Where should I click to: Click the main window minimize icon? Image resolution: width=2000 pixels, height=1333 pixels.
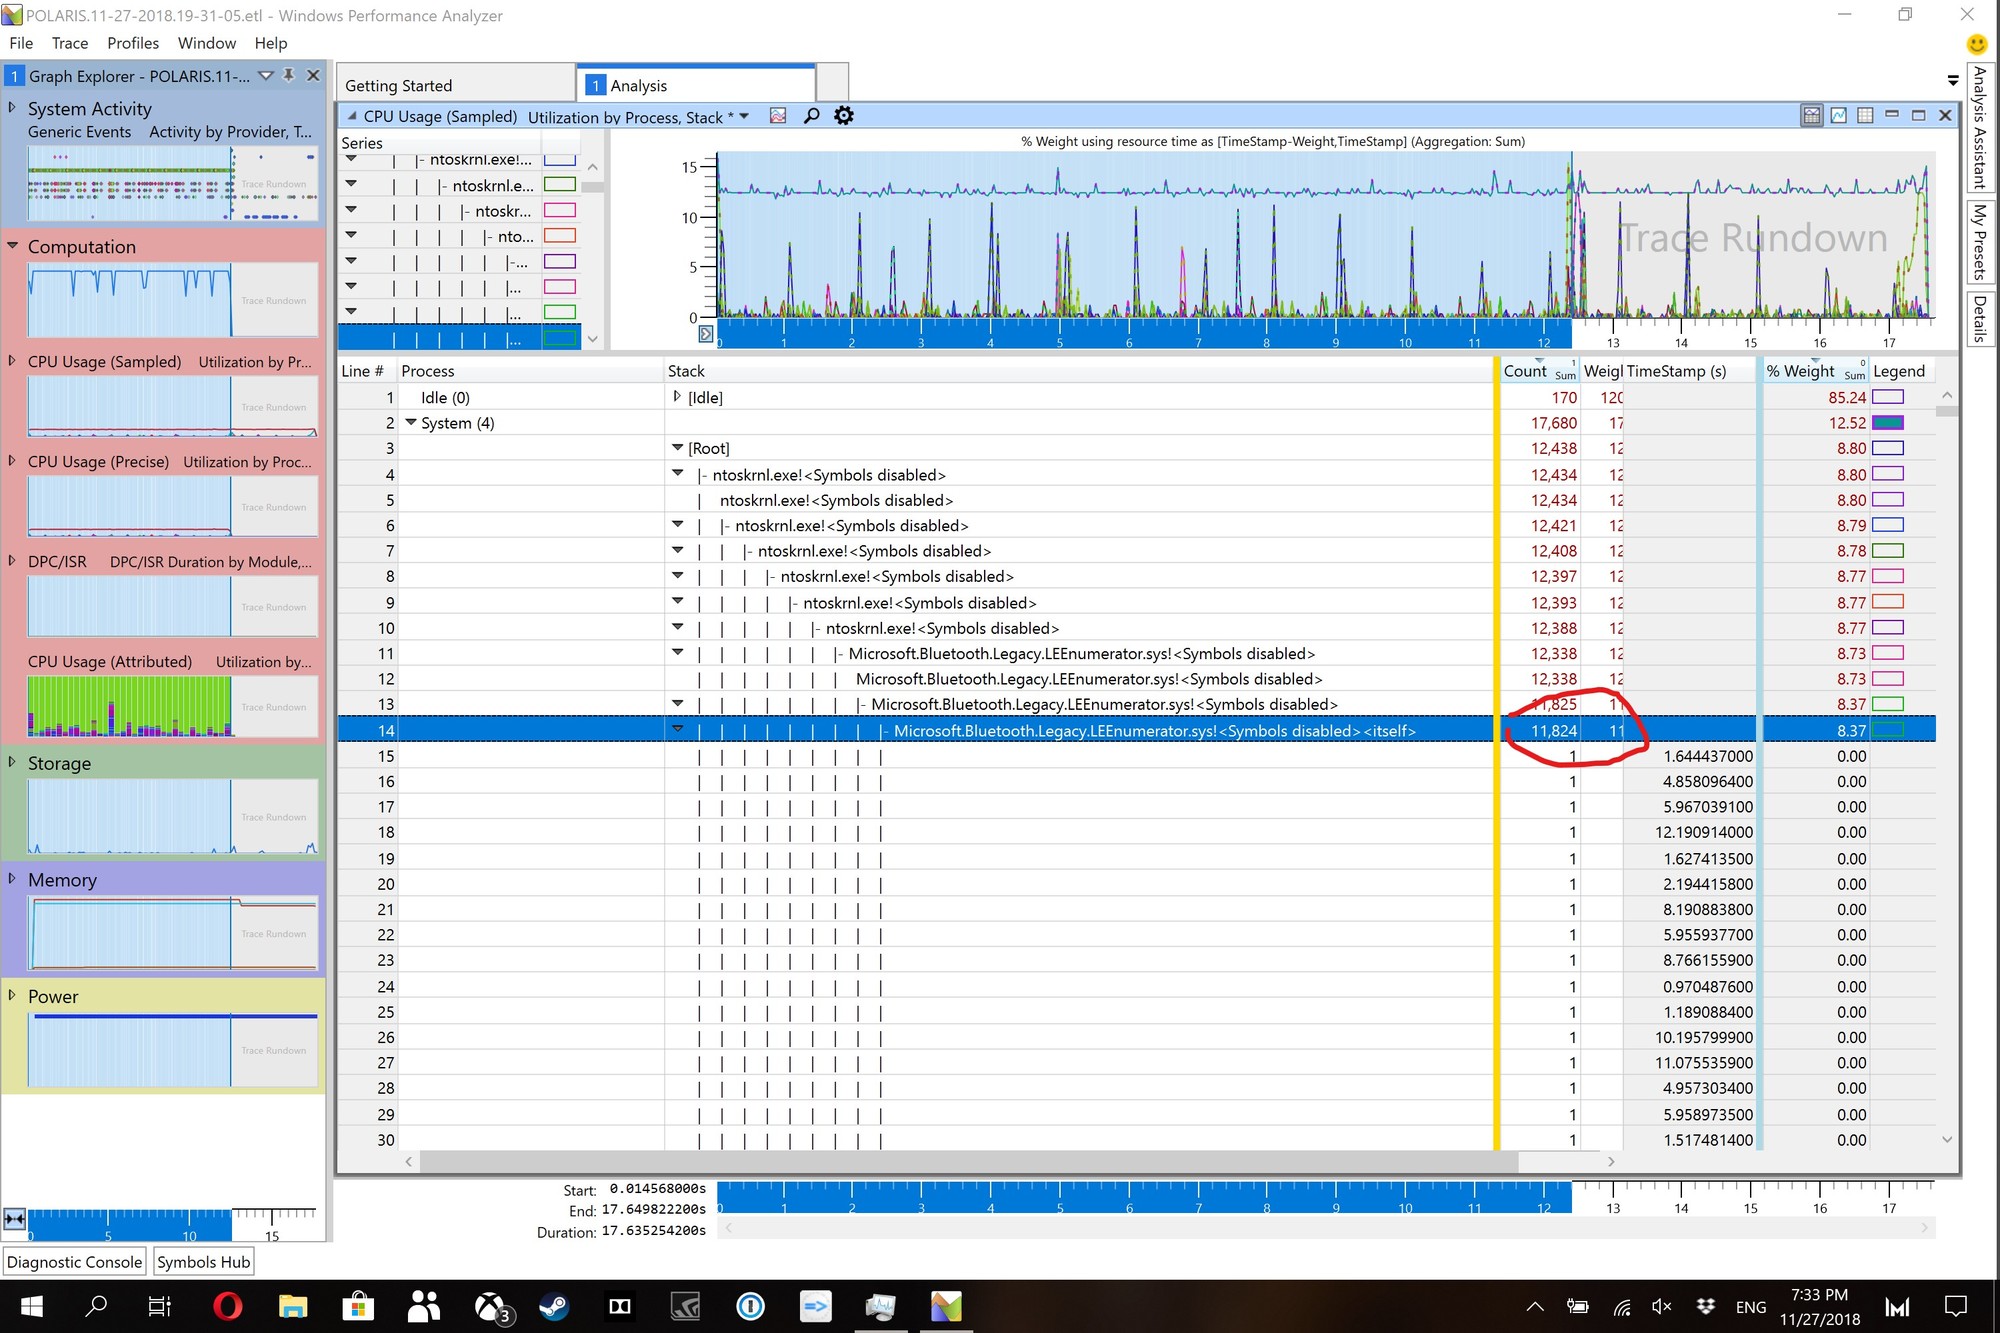pos(1845,14)
